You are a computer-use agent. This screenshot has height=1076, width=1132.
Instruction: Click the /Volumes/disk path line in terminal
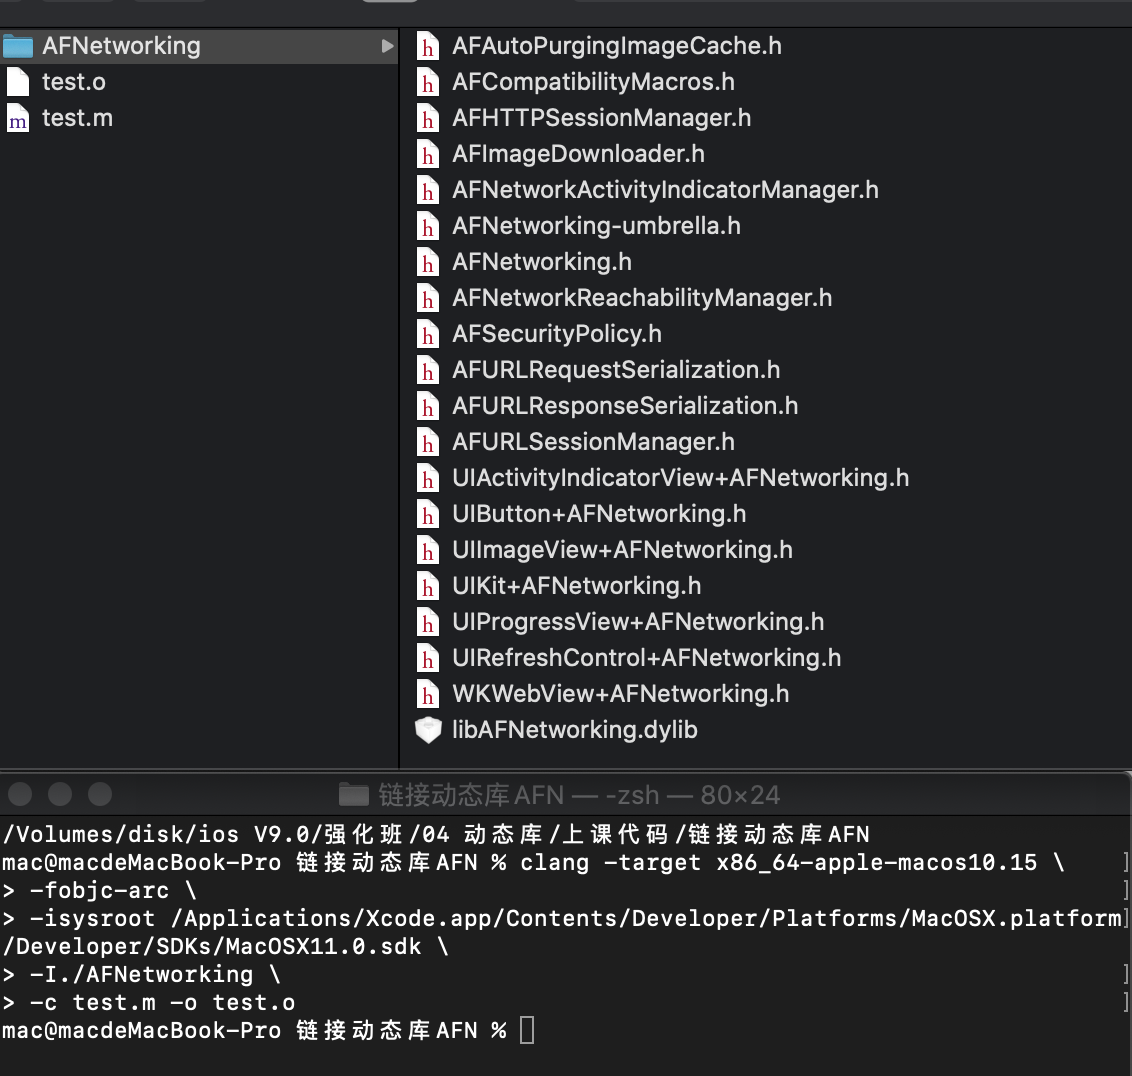(x=436, y=834)
